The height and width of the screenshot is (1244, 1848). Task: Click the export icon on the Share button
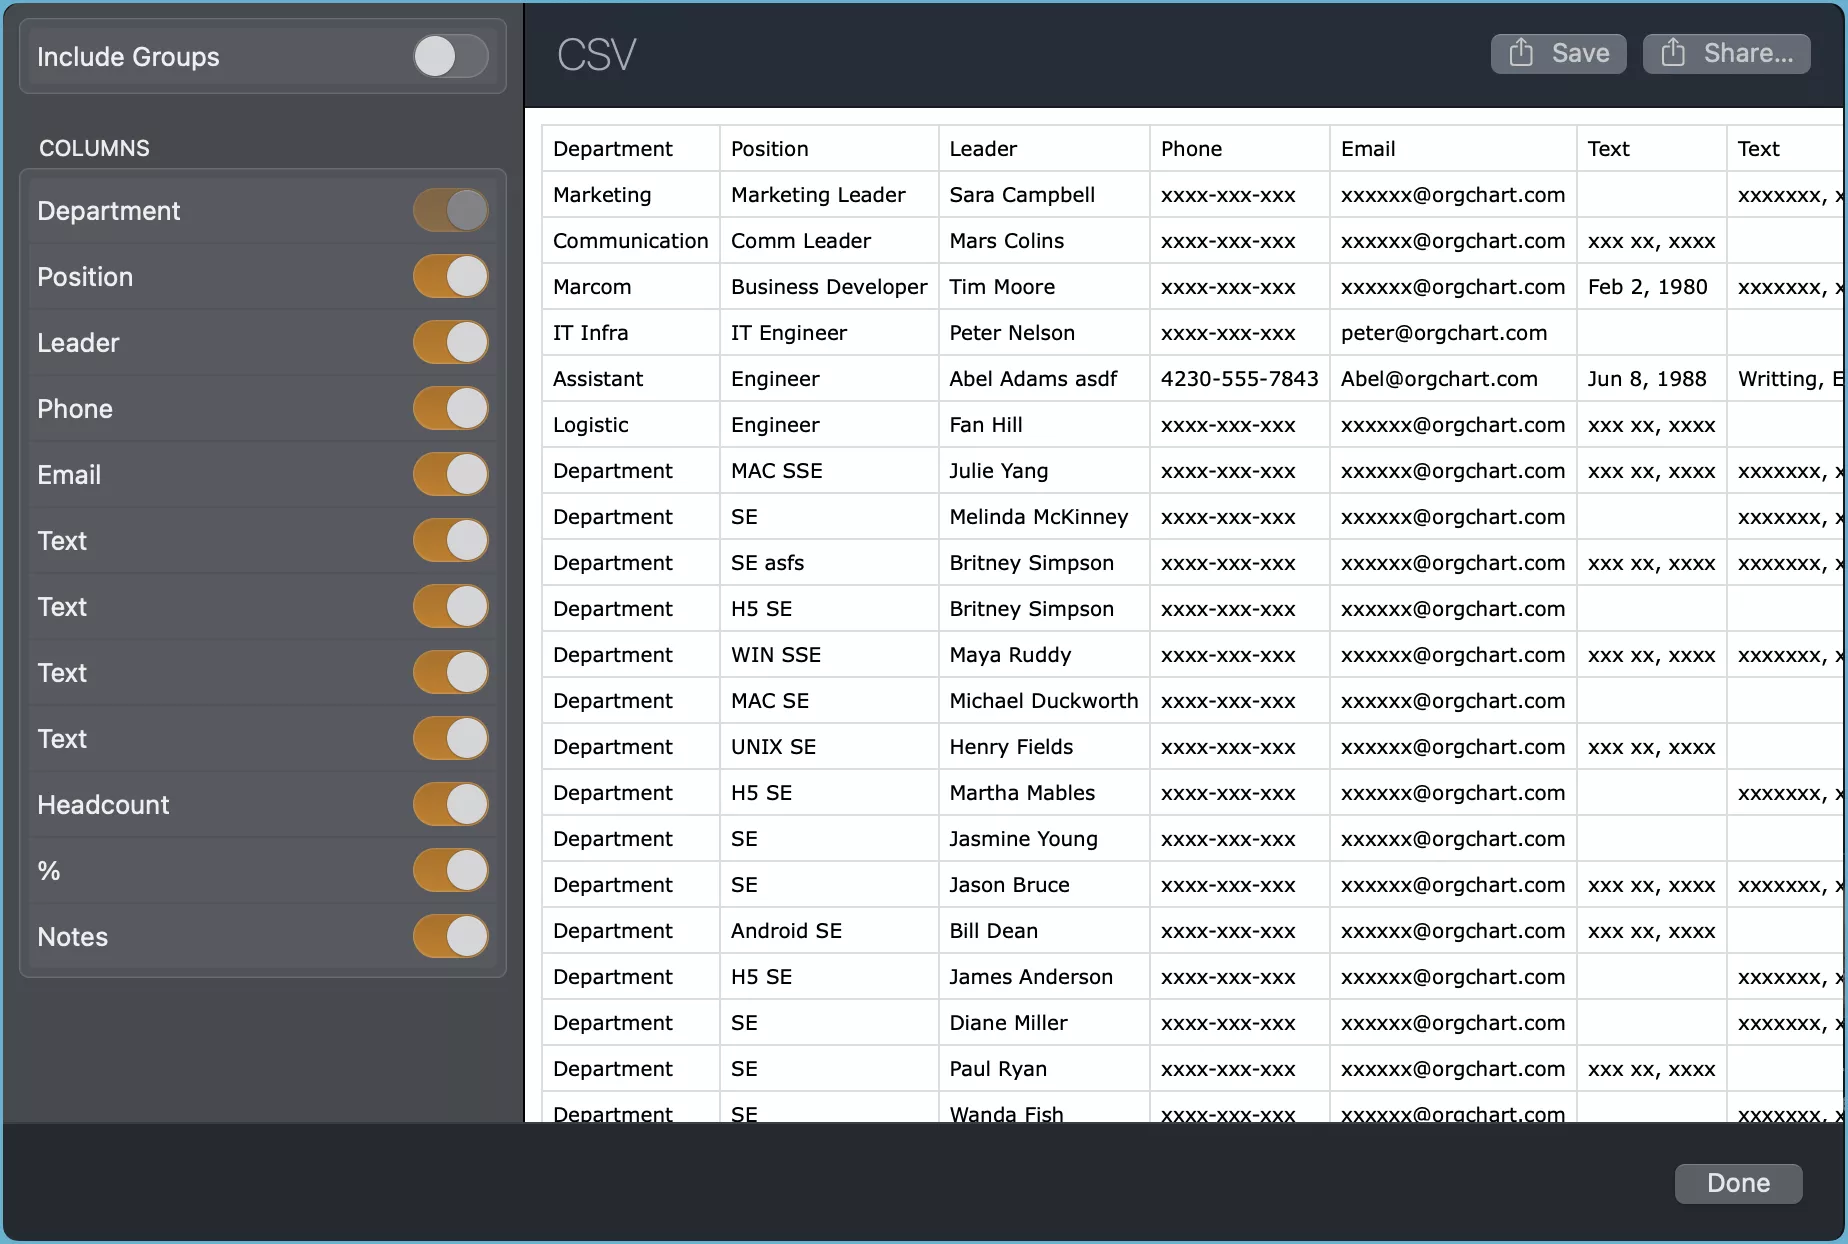pos(1673,53)
